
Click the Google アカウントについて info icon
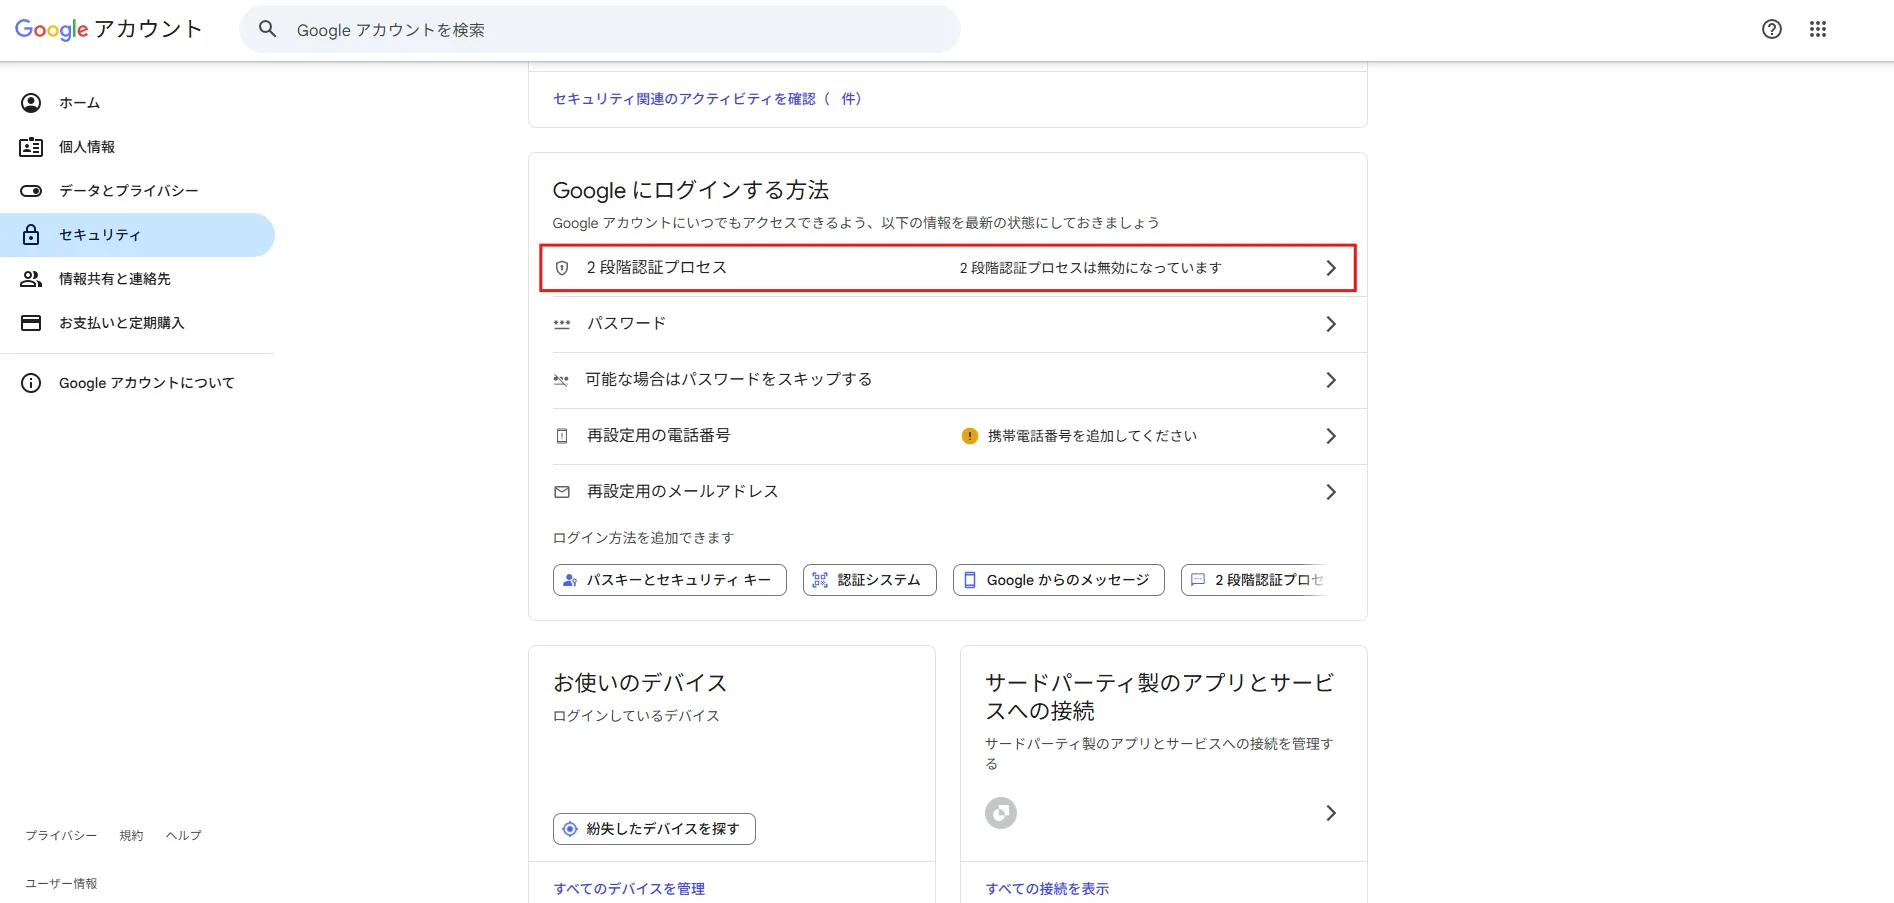coord(31,383)
